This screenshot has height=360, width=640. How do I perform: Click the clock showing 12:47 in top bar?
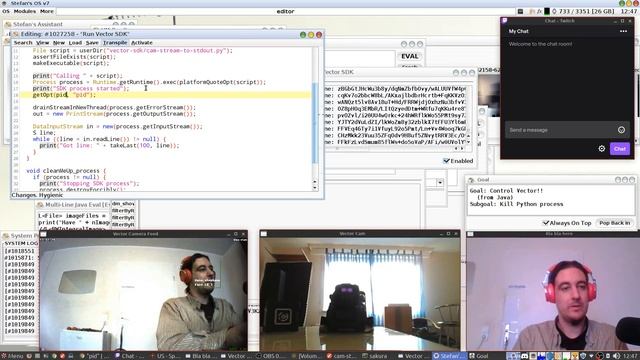629,11
